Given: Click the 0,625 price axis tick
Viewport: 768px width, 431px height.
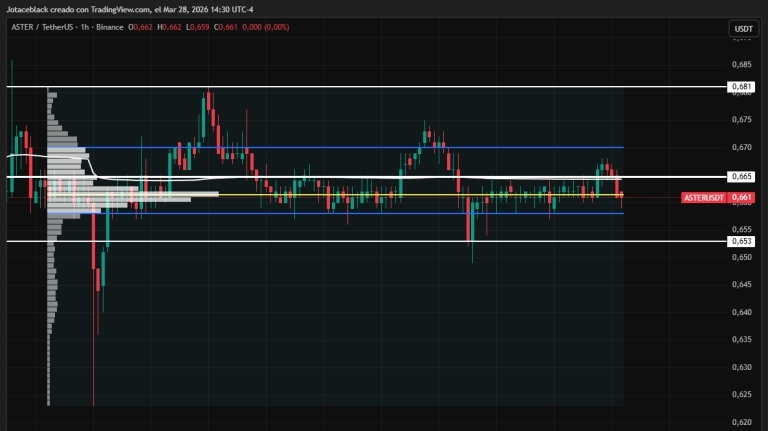Looking at the screenshot, I should pyautogui.click(x=742, y=394).
